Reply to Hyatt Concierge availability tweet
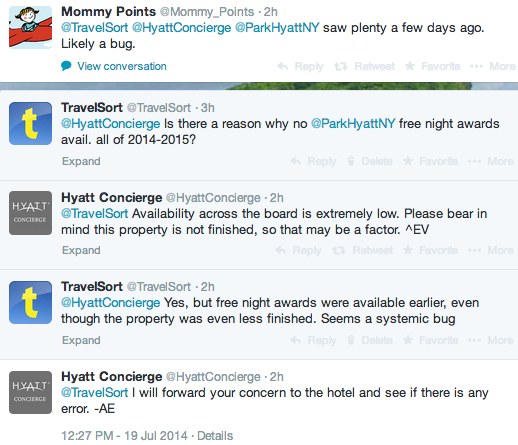This screenshot has width=518, height=445. (x=298, y=250)
